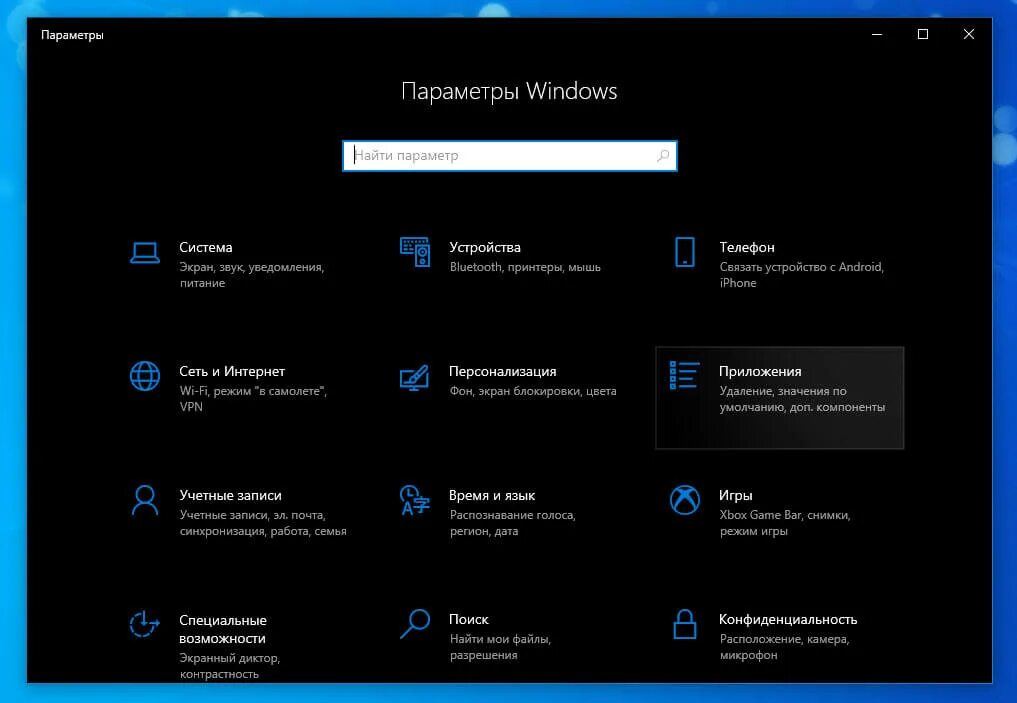Click the Приложения list icon
Image resolution: width=1017 pixels, height=703 pixels.
(684, 375)
